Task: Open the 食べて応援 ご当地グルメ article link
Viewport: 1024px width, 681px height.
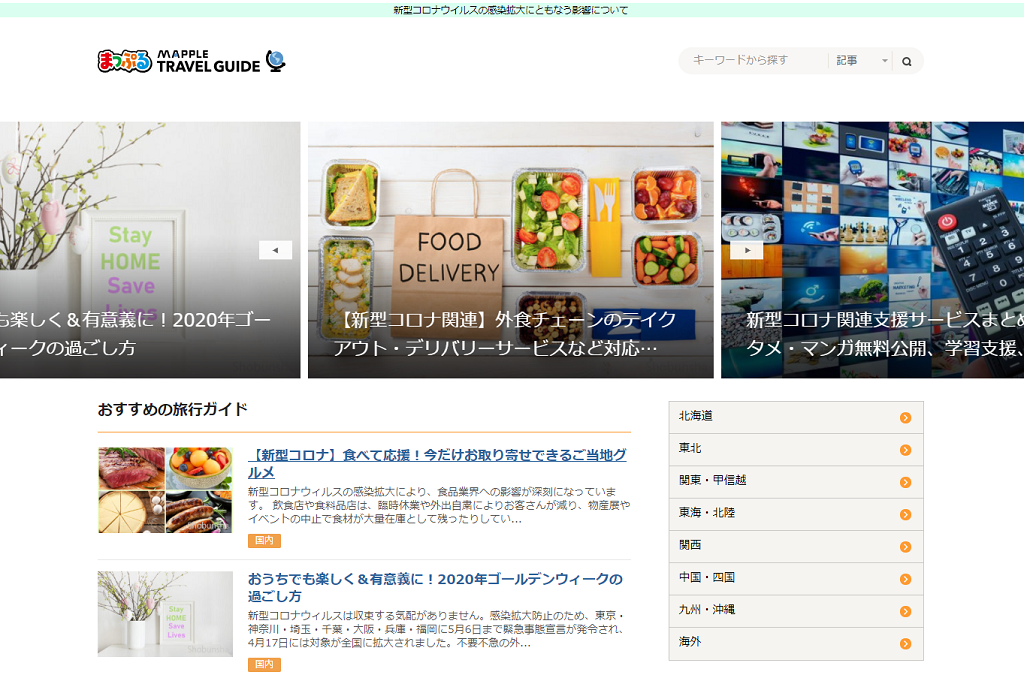Action: coord(437,464)
